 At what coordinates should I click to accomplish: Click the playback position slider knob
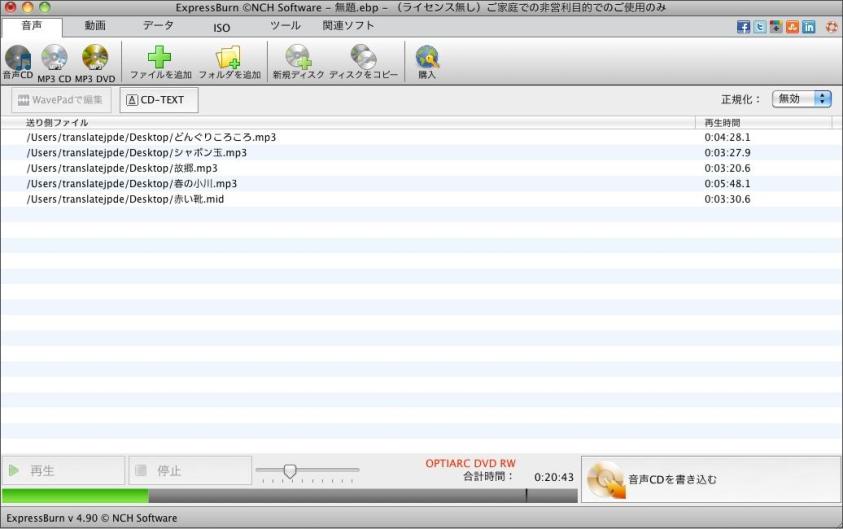(290, 471)
